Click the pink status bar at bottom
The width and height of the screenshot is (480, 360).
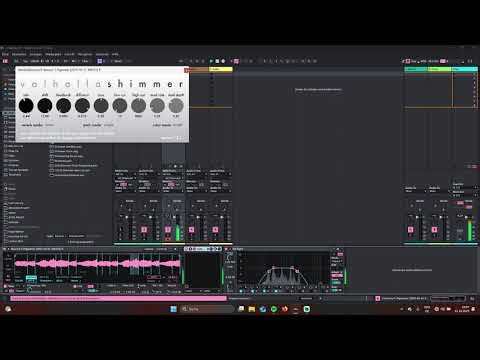click(x=118, y=298)
